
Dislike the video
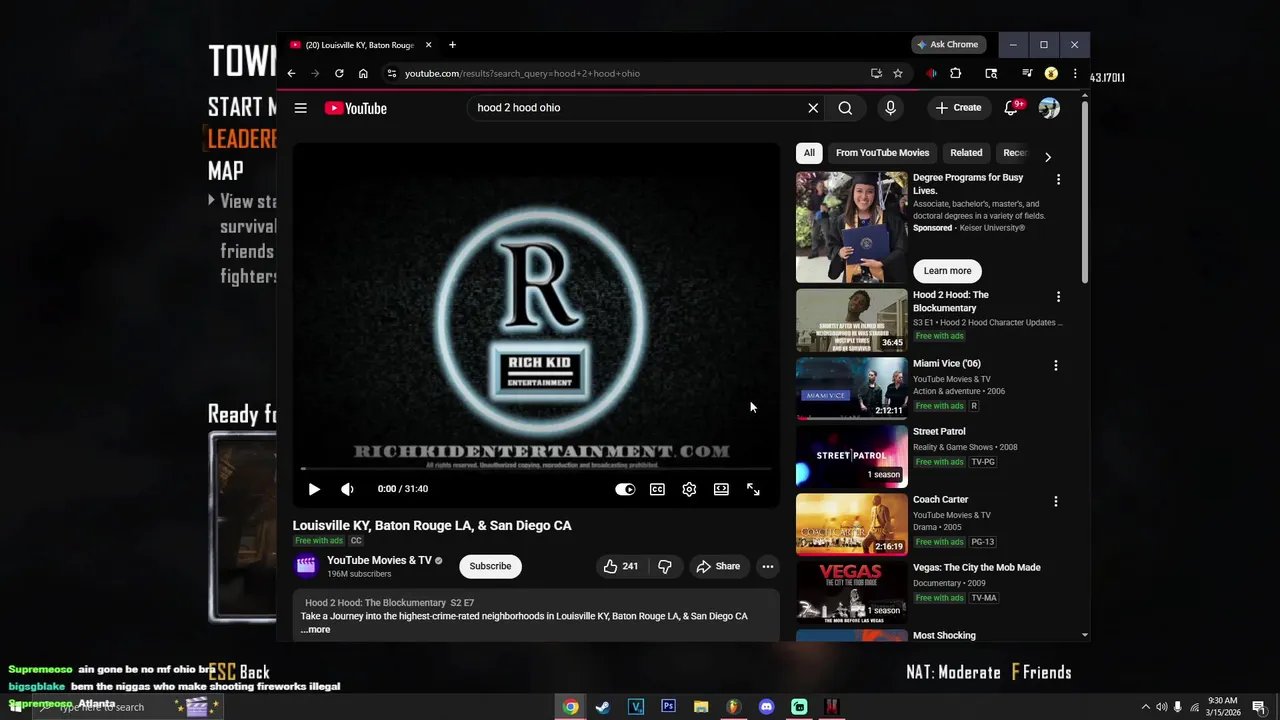coord(665,566)
